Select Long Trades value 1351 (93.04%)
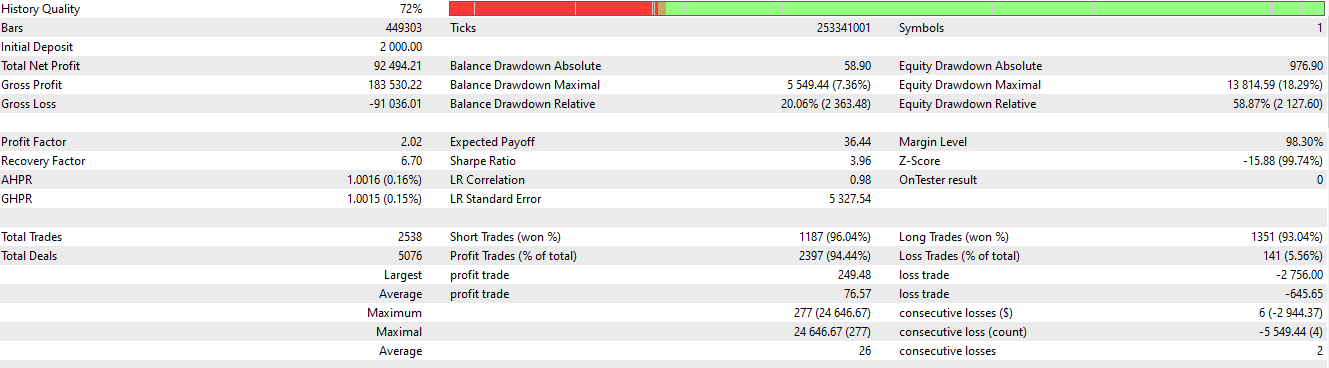Image resolution: width=1329 pixels, height=368 pixels. (x=1287, y=237)
